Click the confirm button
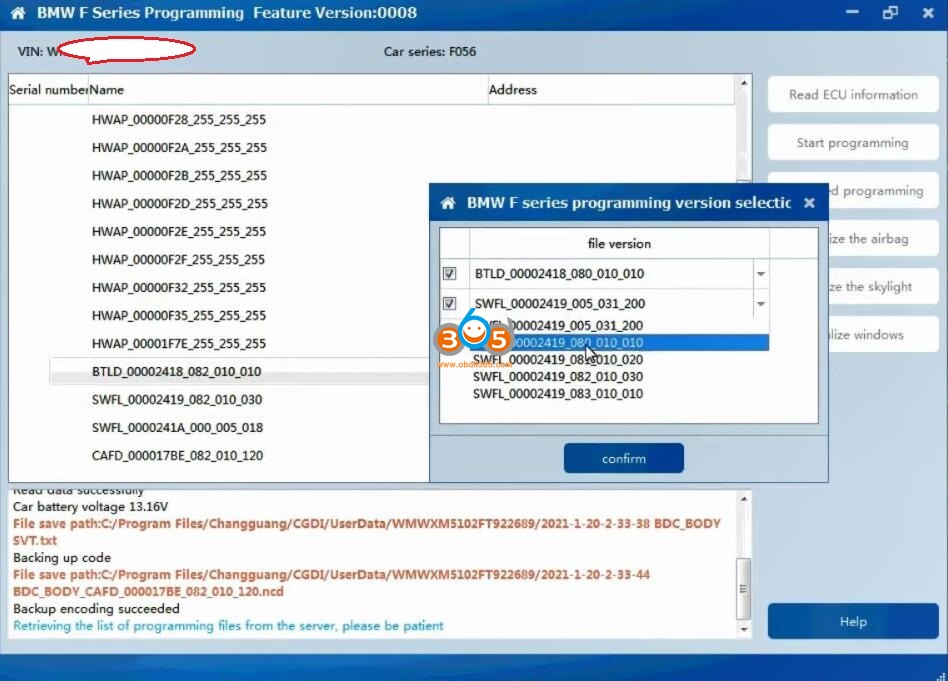Image resolution: width=948 pixels, height=681 pixels. point(624,458)
